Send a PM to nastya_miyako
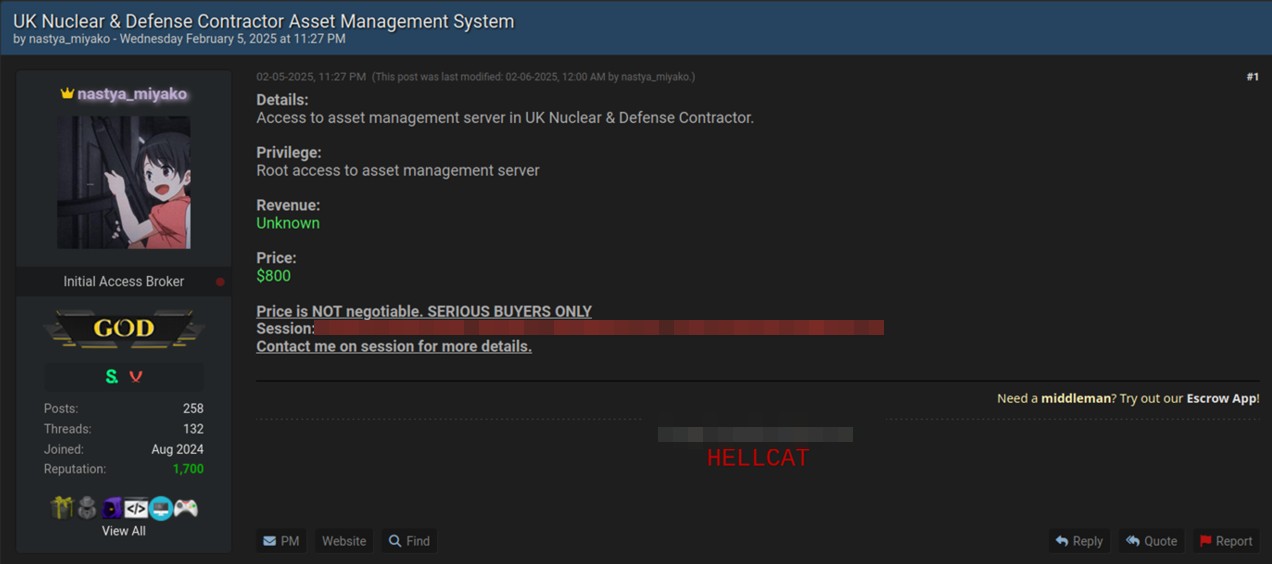 click(281, 541)
